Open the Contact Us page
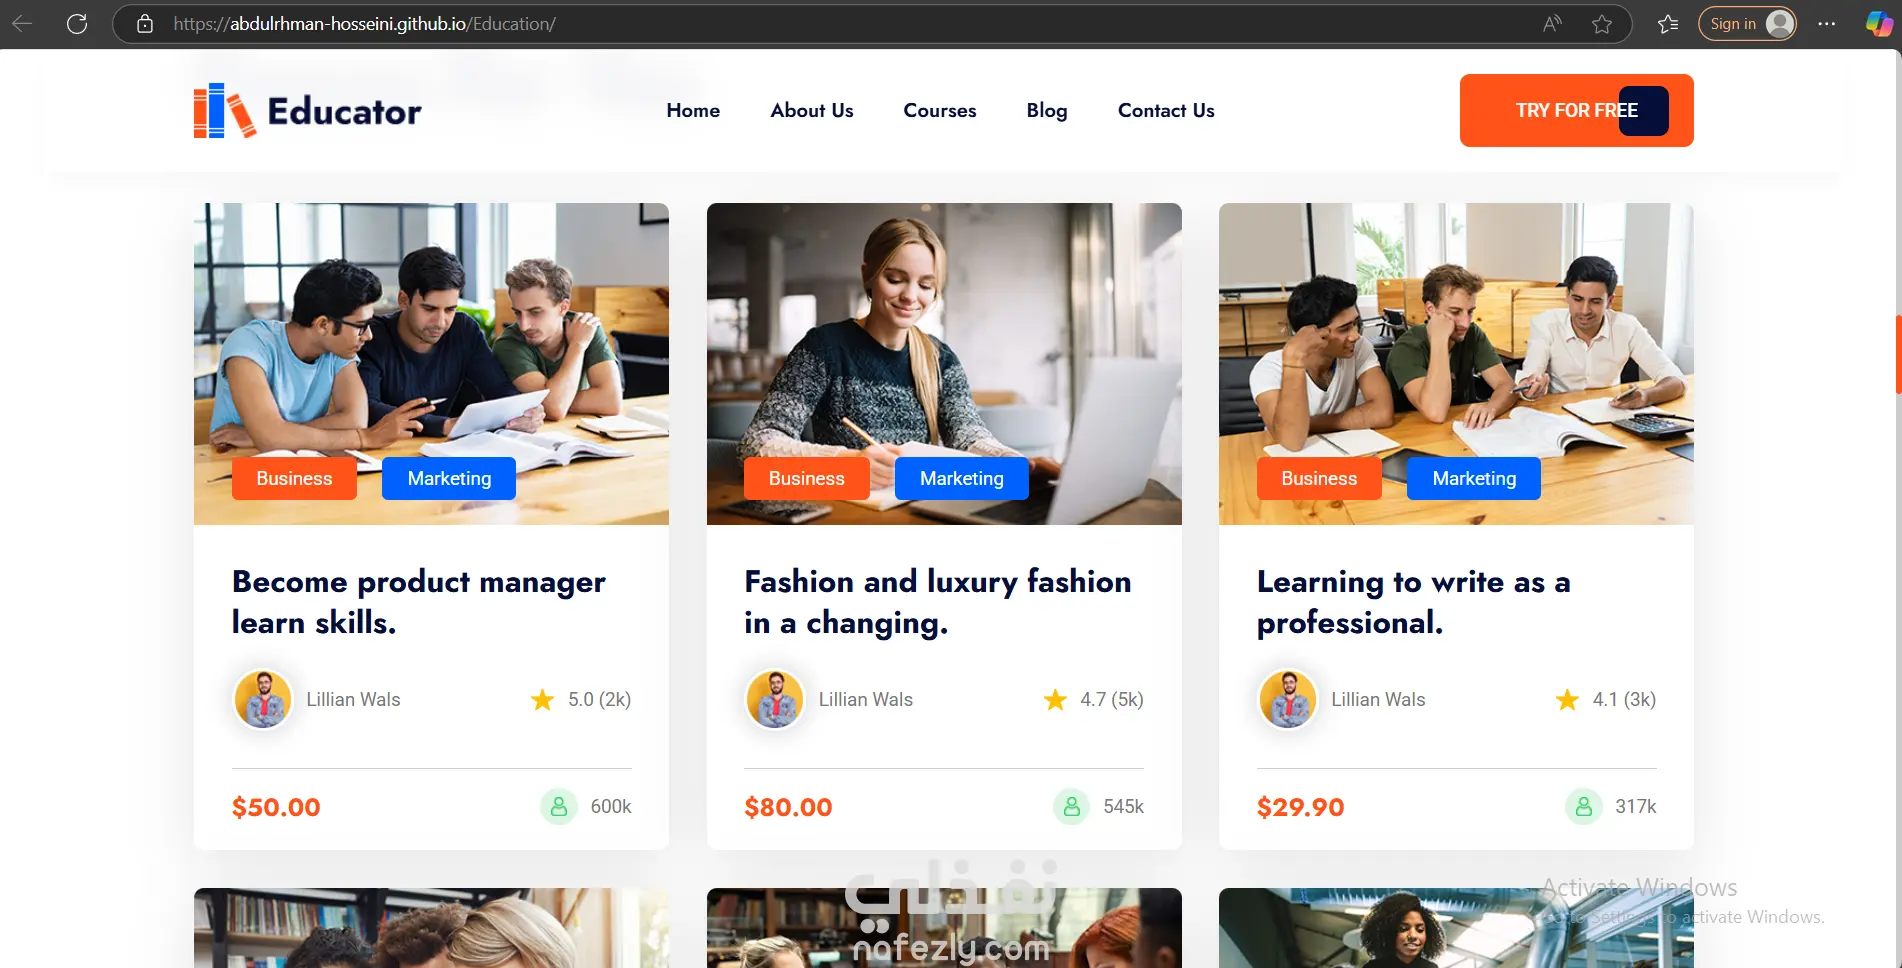 (1166, 110)
